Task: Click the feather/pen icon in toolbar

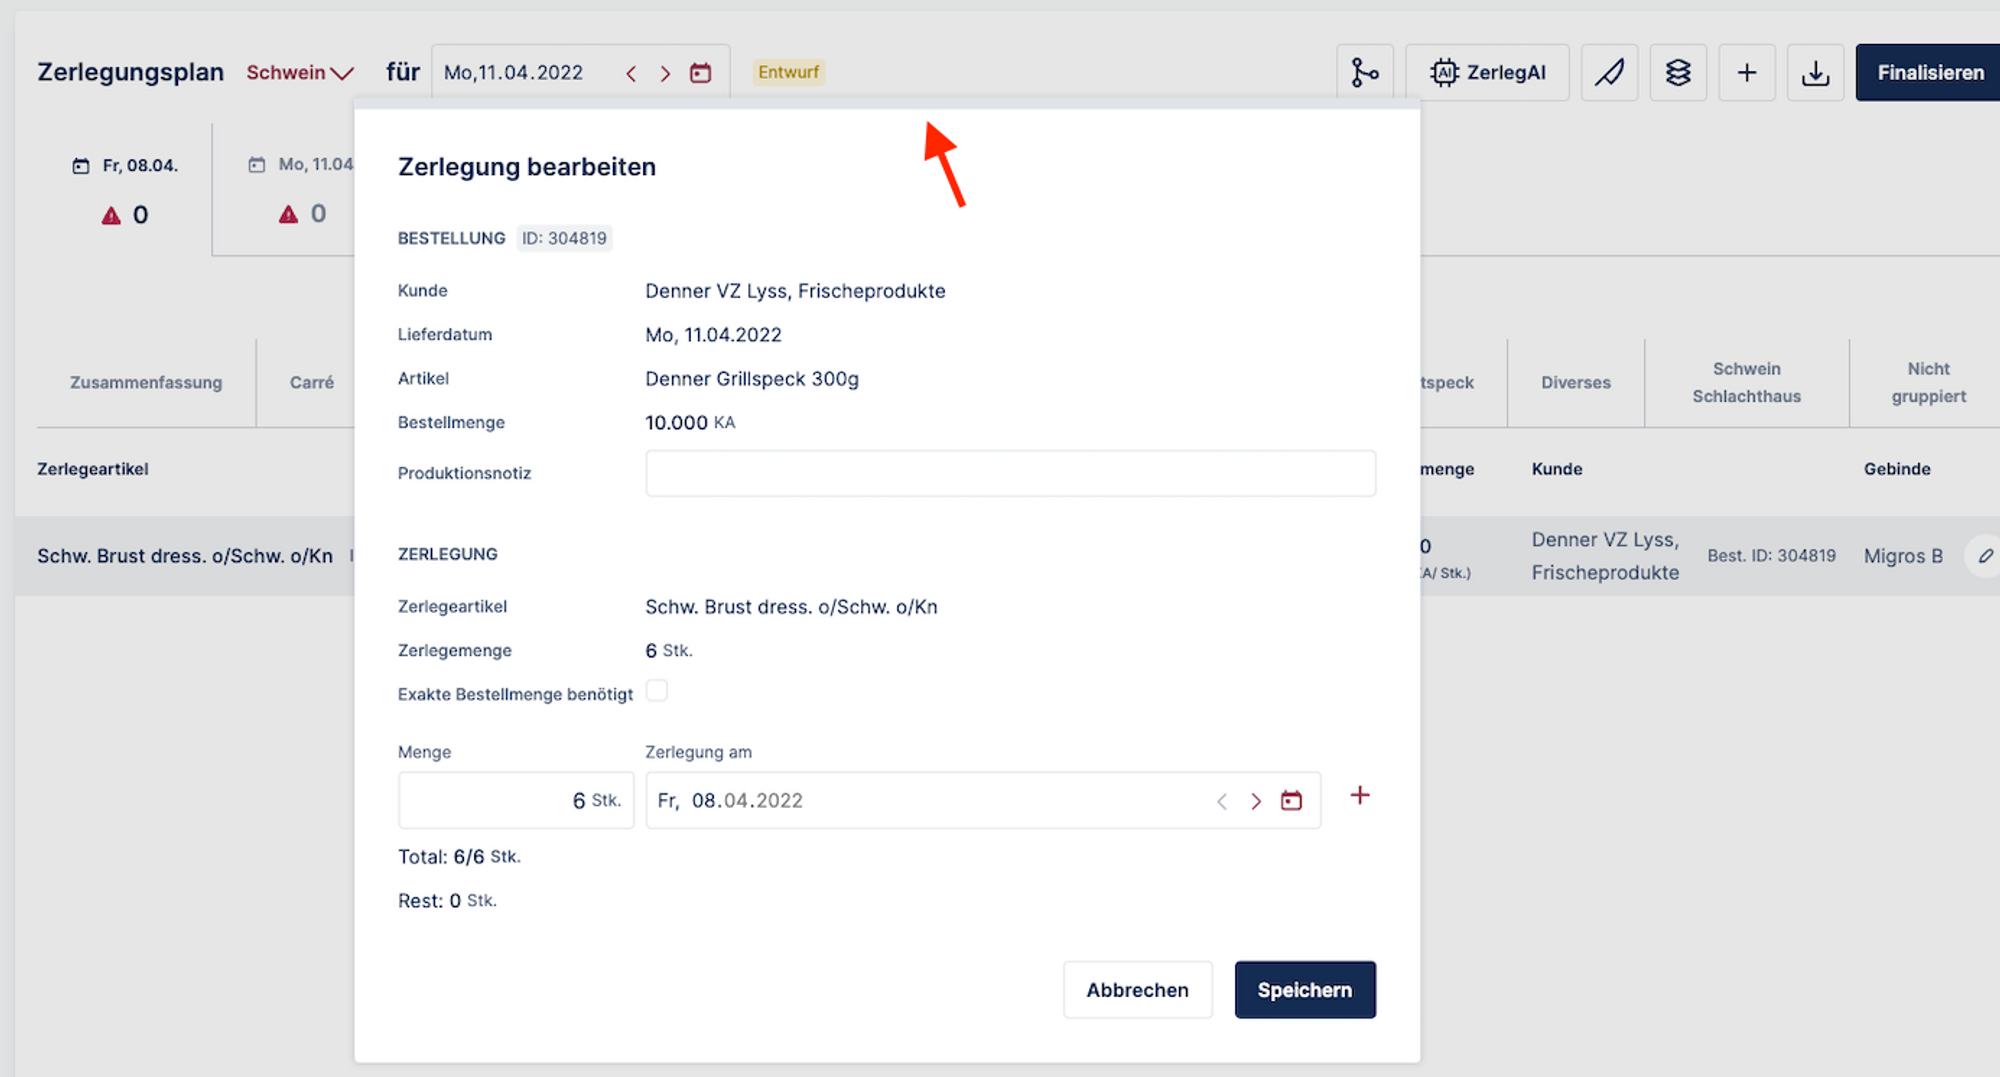Action: tap(1609, 73)
